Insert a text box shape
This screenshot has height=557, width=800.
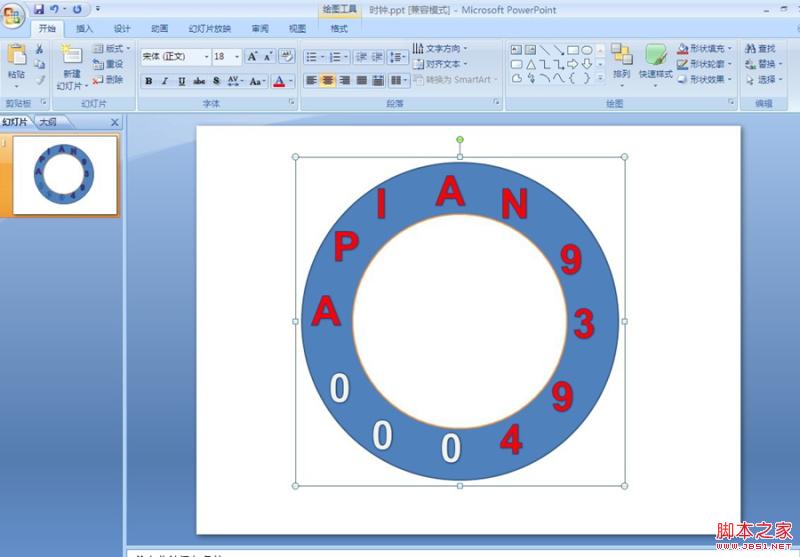click(x=516, y=50)
